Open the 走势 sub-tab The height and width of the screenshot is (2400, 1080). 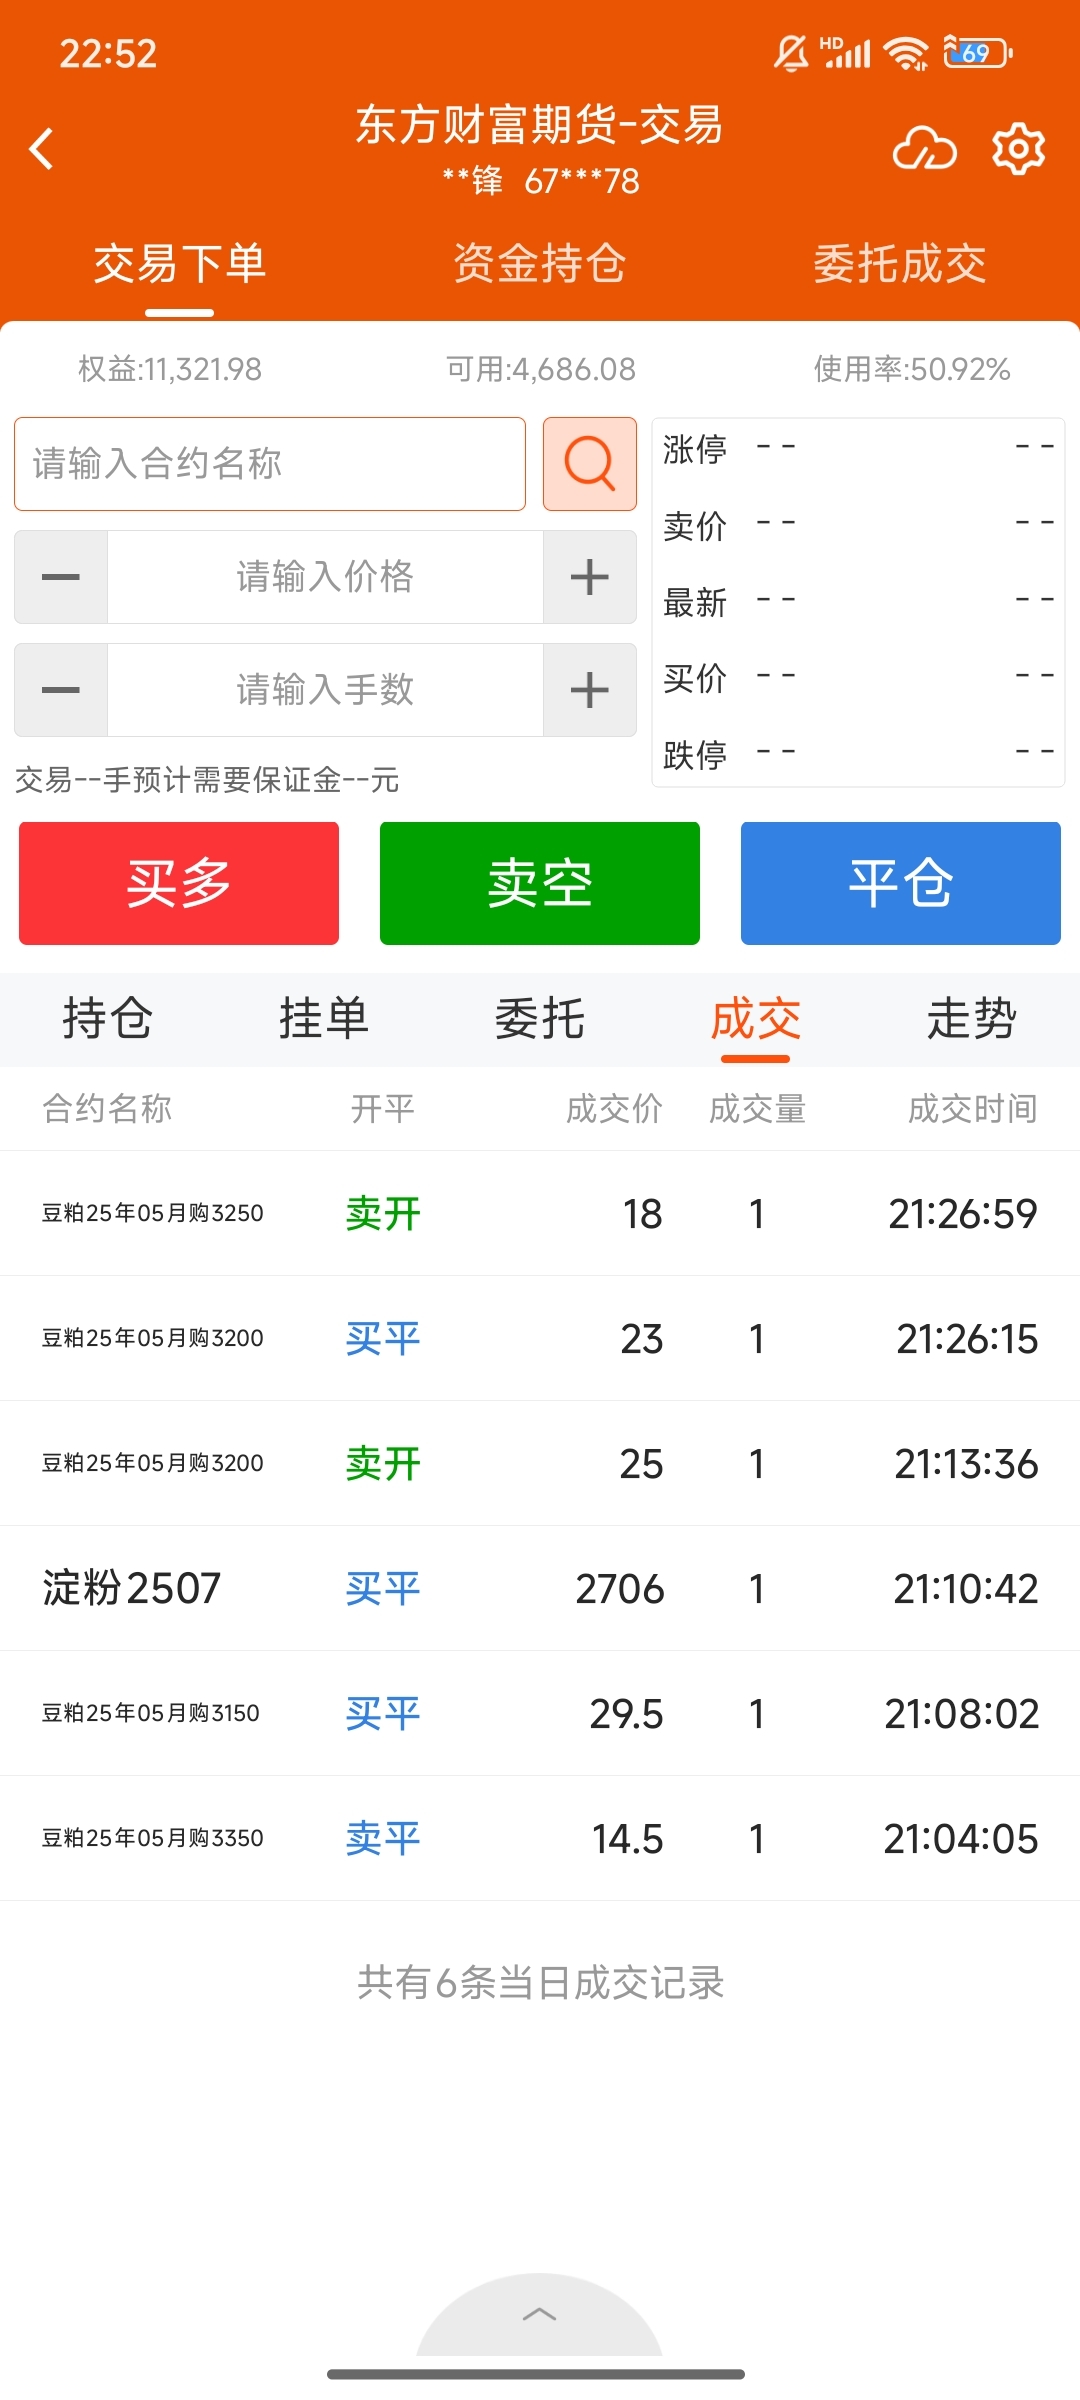tap(972, 1019)
